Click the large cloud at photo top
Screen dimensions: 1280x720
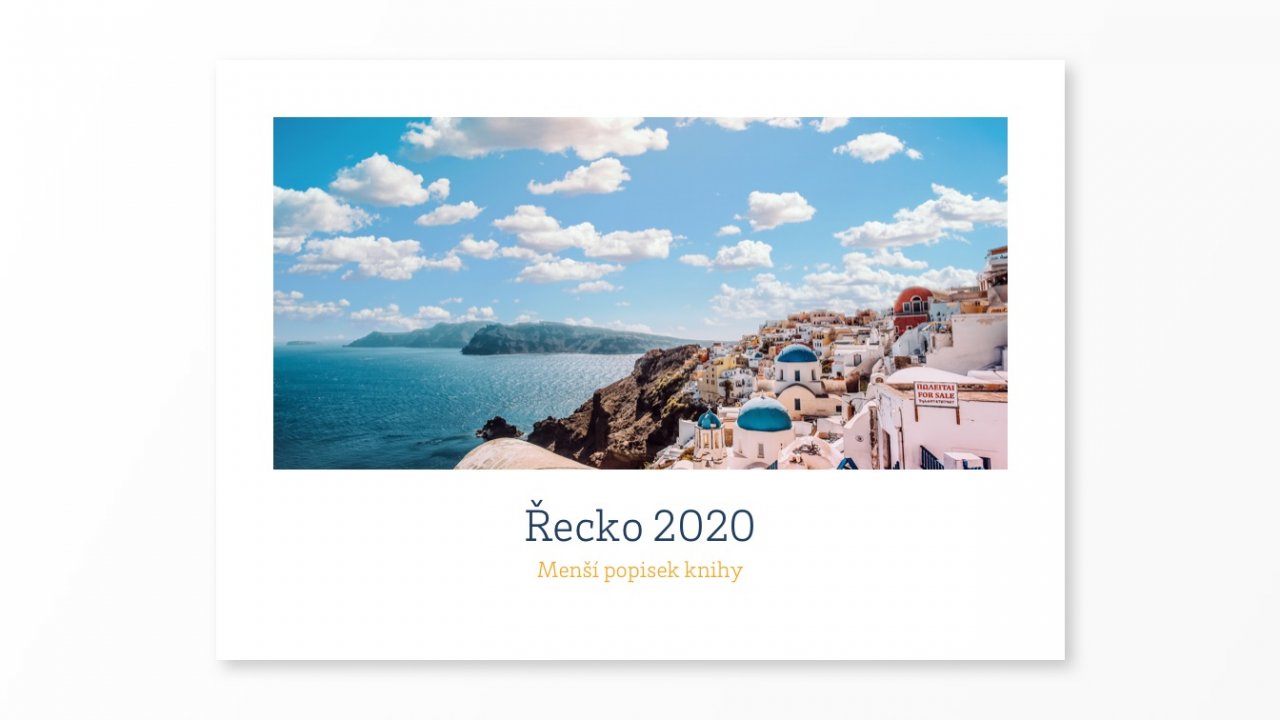click(536, 136)
